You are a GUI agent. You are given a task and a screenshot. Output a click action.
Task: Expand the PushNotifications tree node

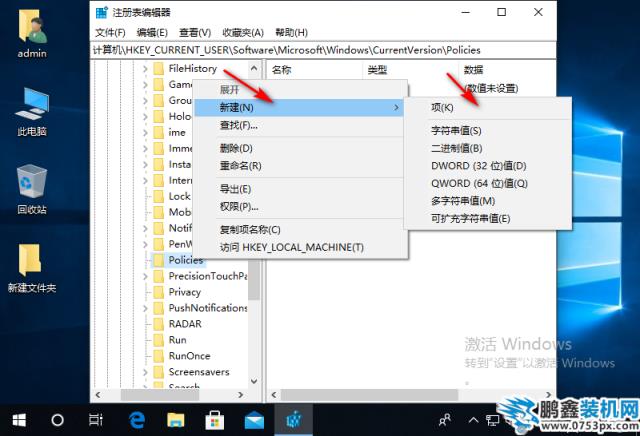tap(145, 308)
